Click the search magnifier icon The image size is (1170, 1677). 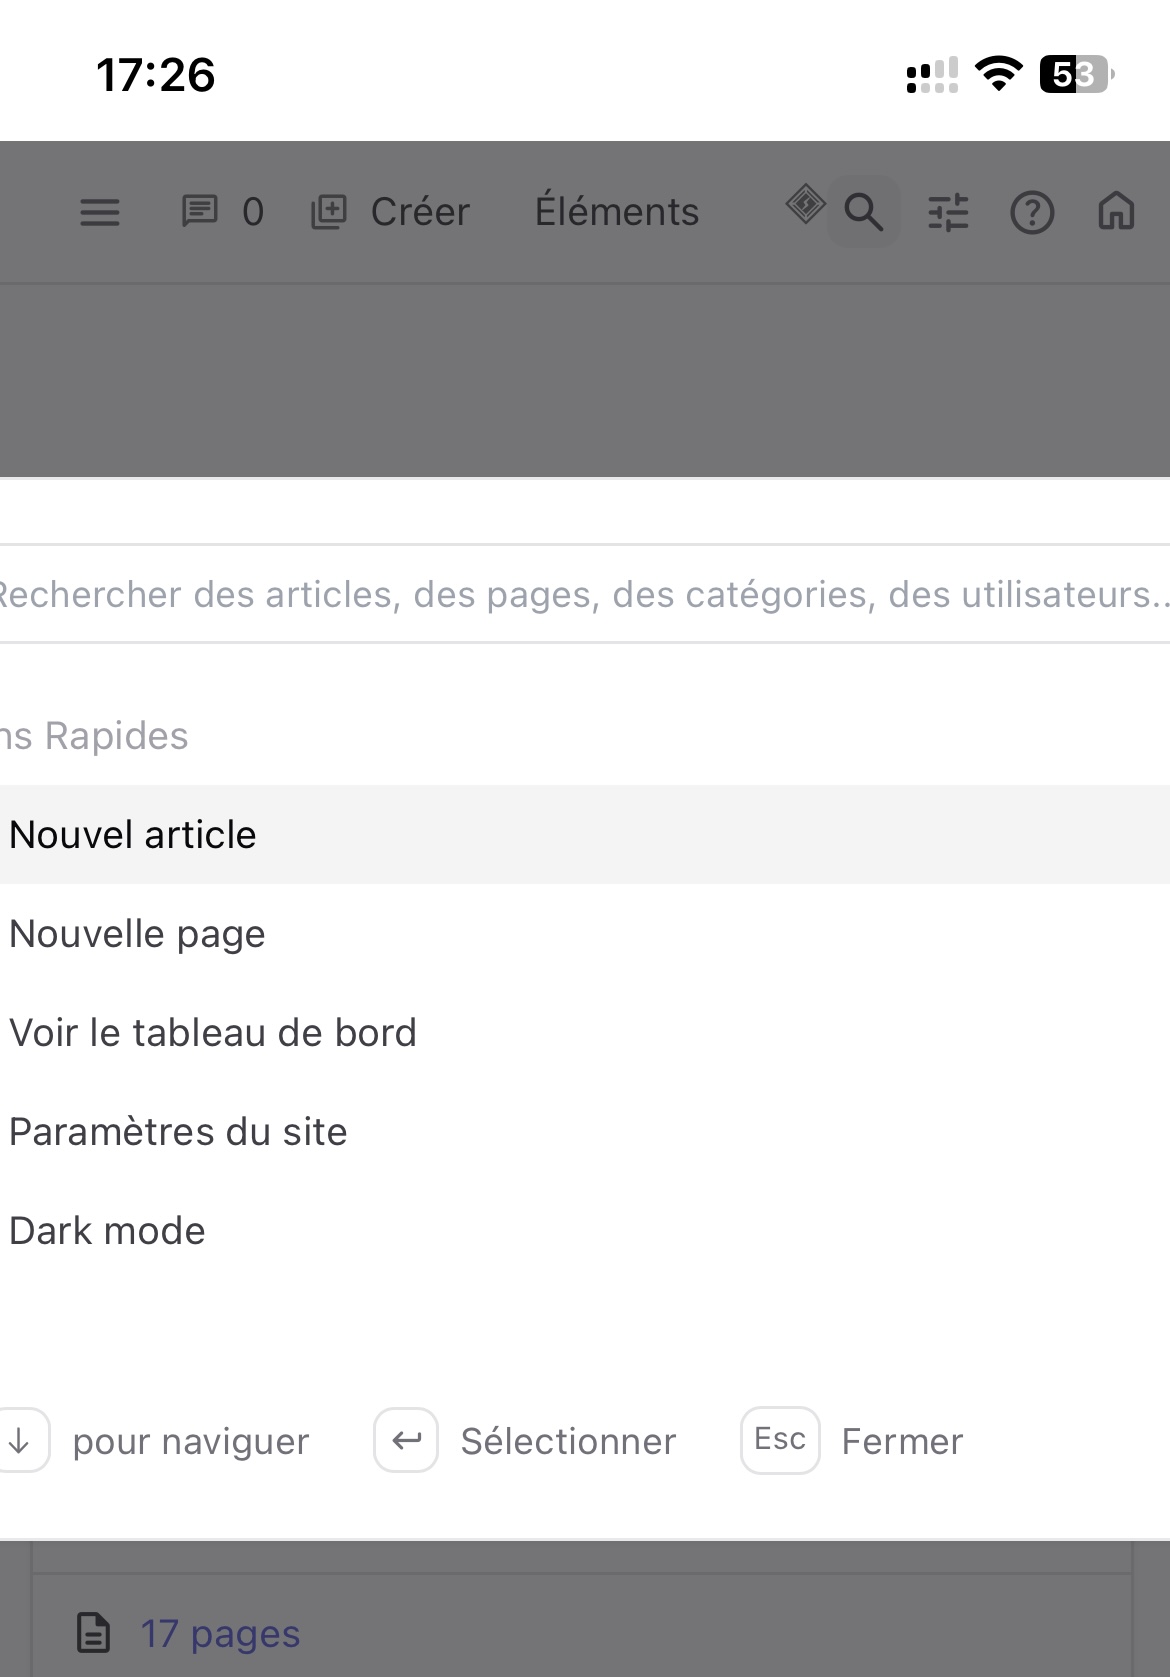864,212
